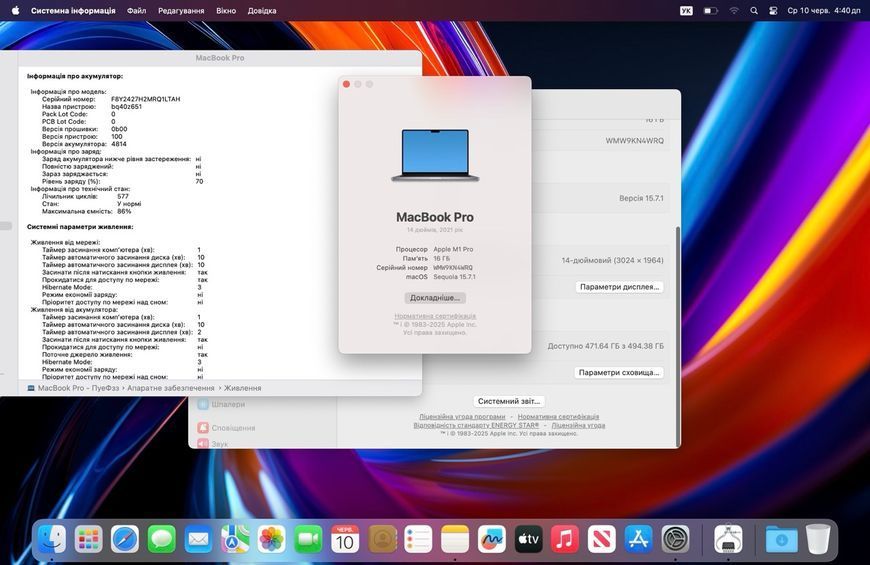Viewport: 870px width, 565px height.
Task: Click the УК input source menu bar icon
Action: coord(686,11)
